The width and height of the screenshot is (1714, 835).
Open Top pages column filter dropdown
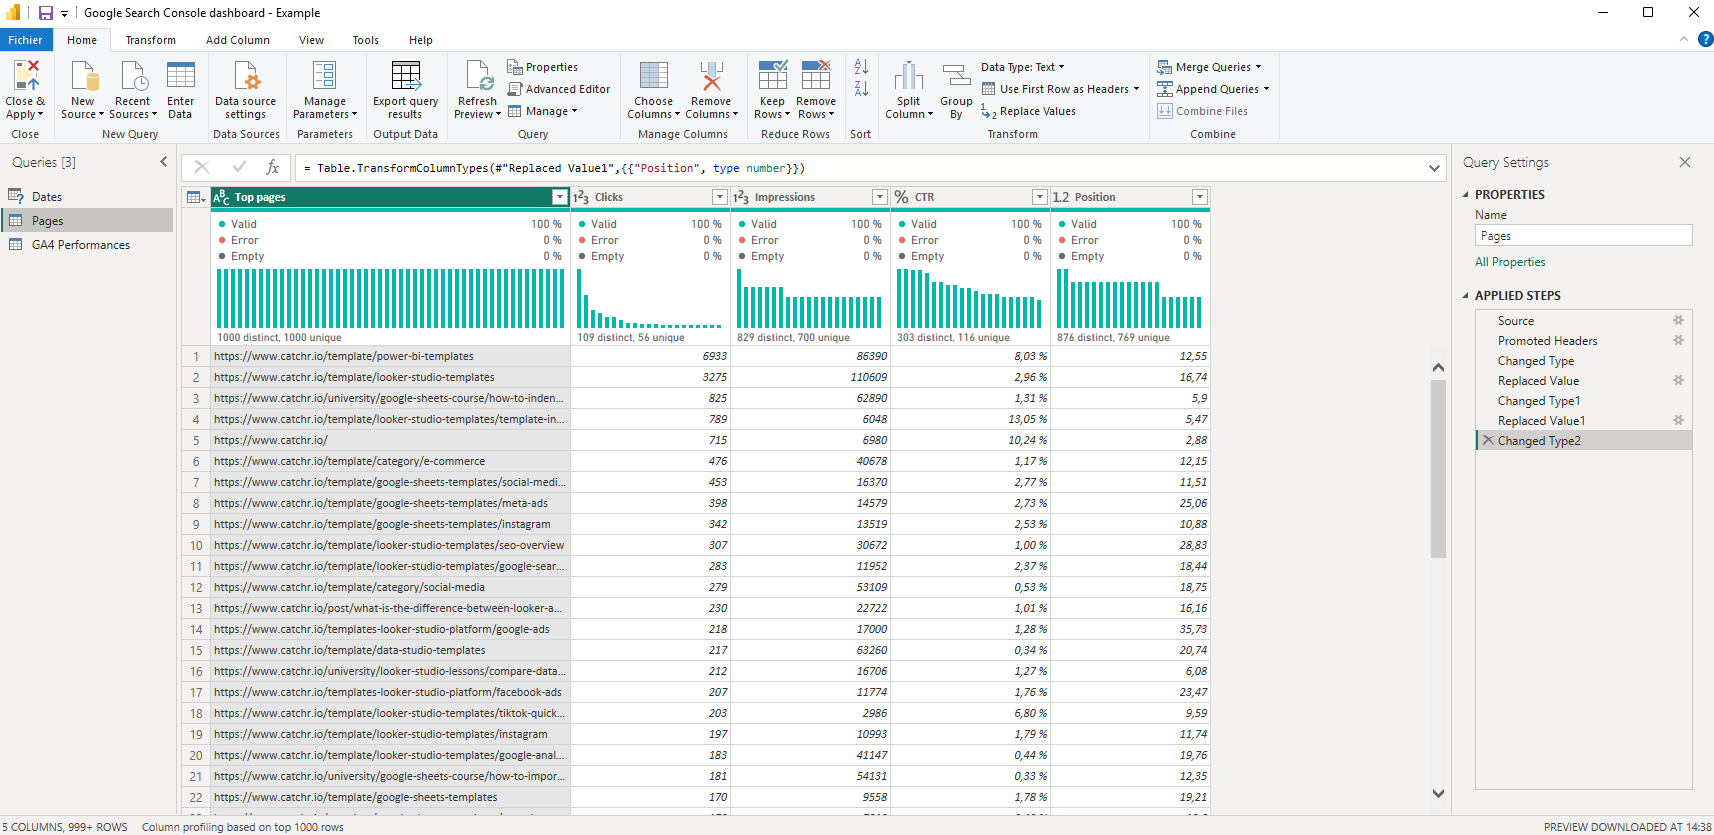click(x=560, y=197)
